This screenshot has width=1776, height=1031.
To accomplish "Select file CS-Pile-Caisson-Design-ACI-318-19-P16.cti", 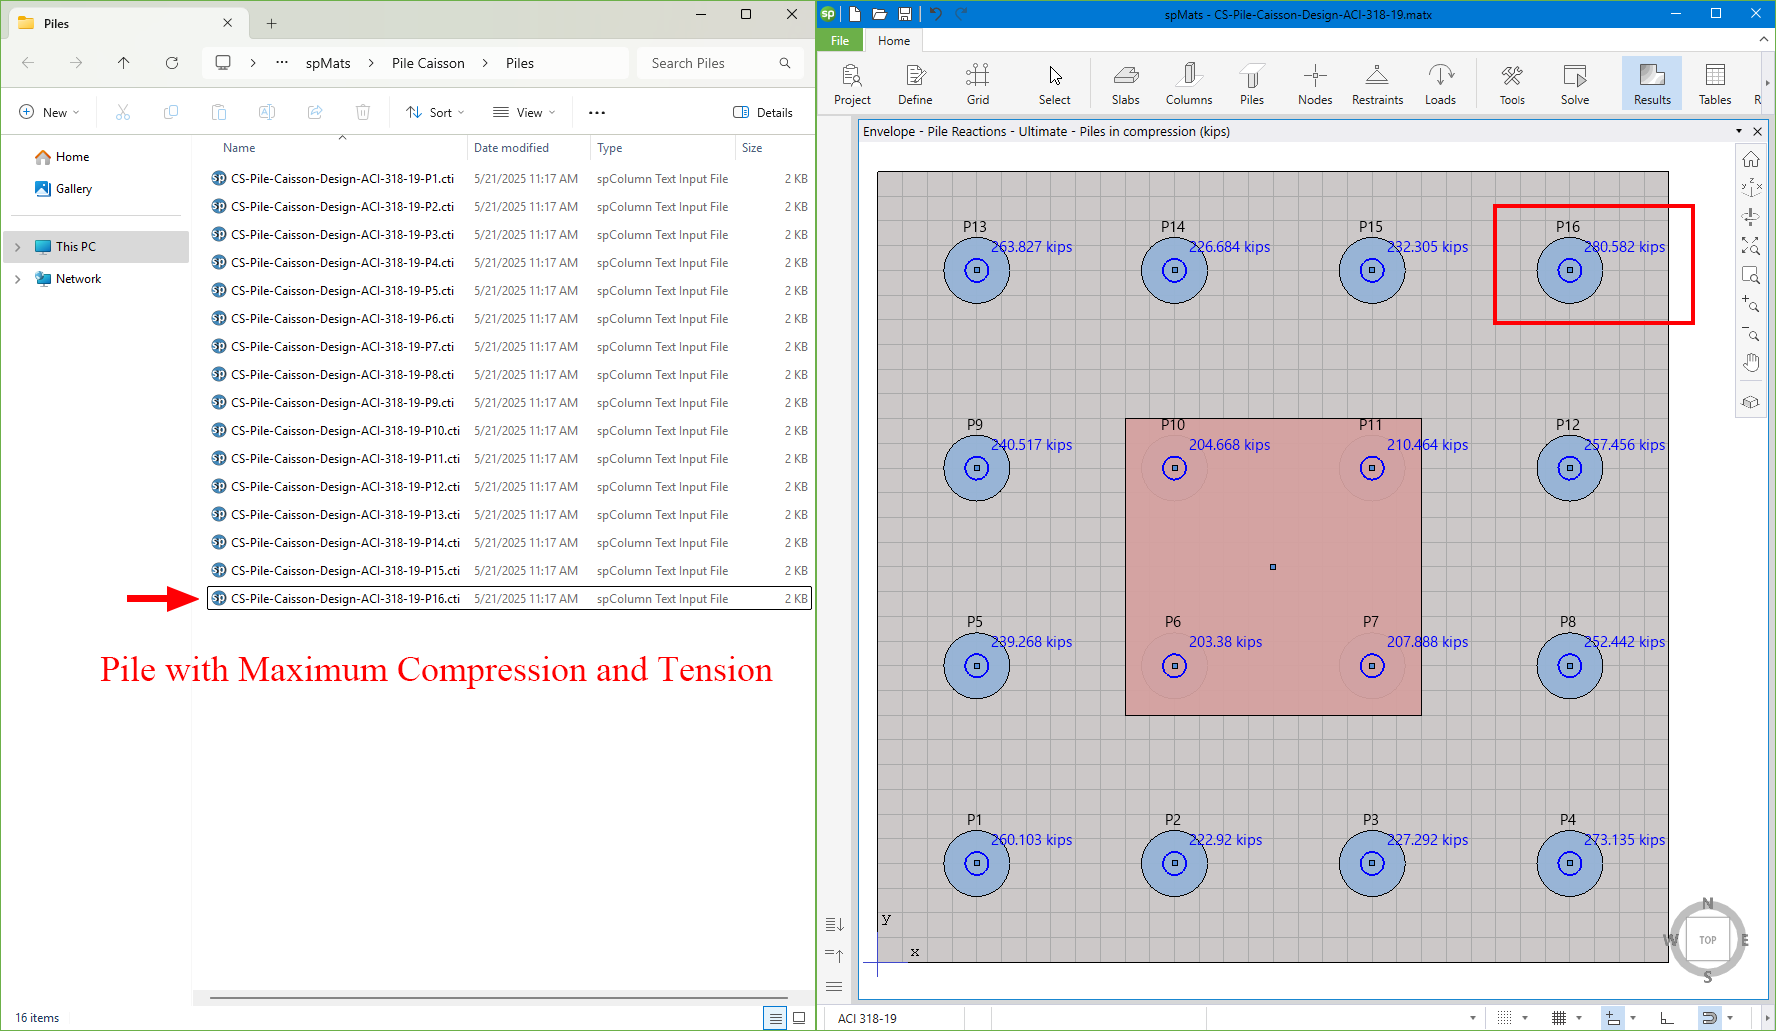I will tap(345, 599).
